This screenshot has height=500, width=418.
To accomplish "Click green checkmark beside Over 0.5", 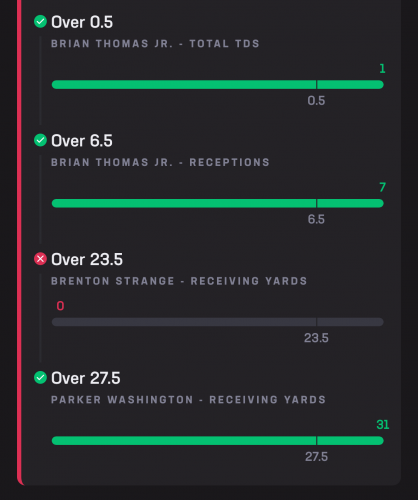I will pyautogui.click(x=40, y=22).
